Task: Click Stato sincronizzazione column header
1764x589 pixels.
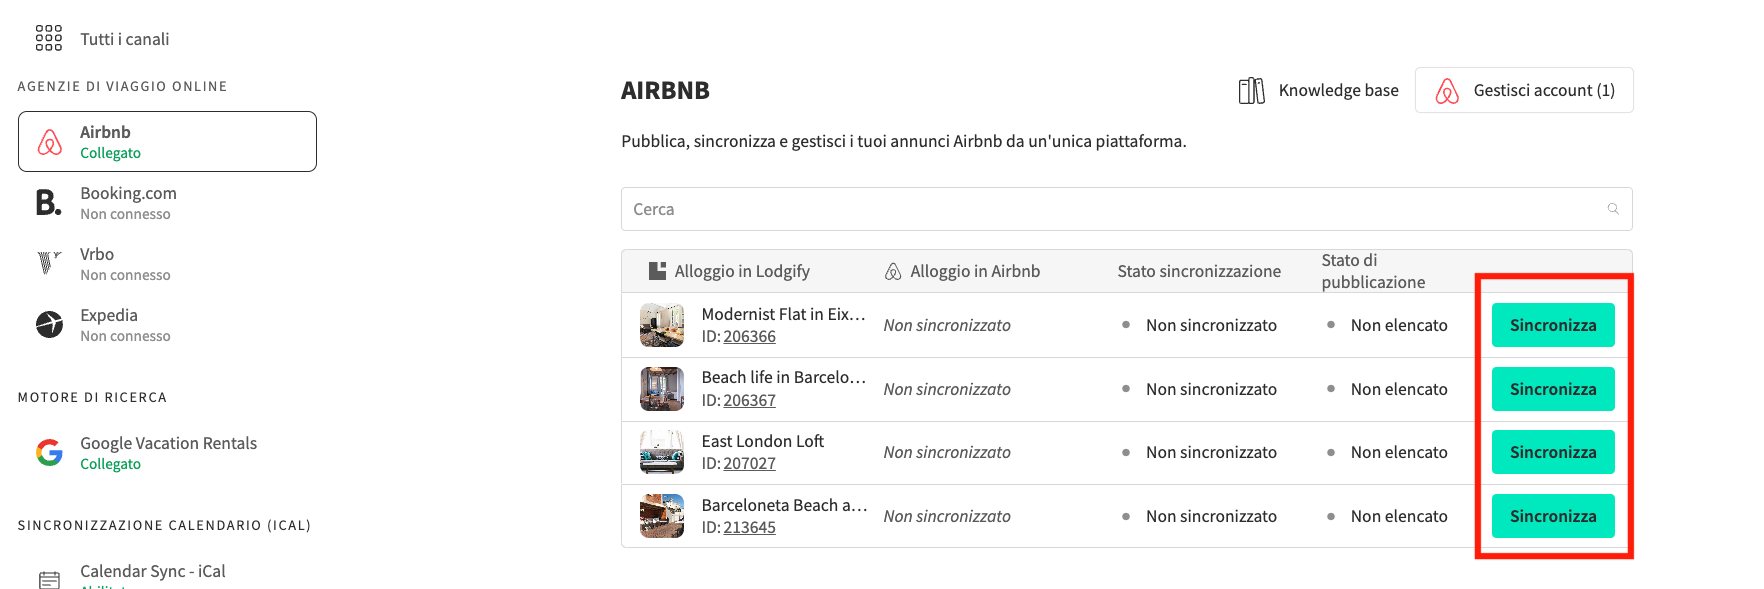Action: [1199, 271]
